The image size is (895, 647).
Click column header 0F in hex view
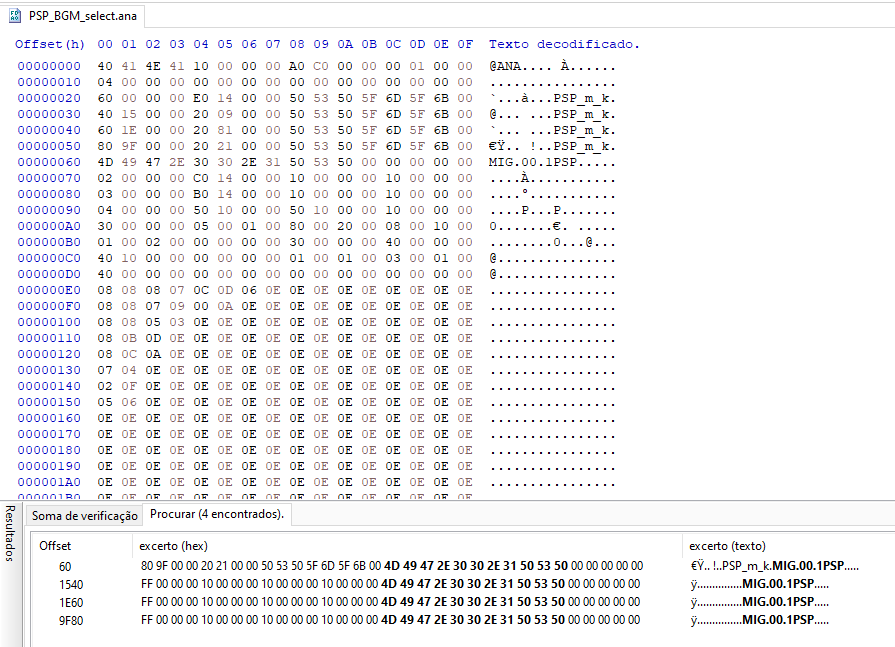pyautogui.click(x=465, y=45)
